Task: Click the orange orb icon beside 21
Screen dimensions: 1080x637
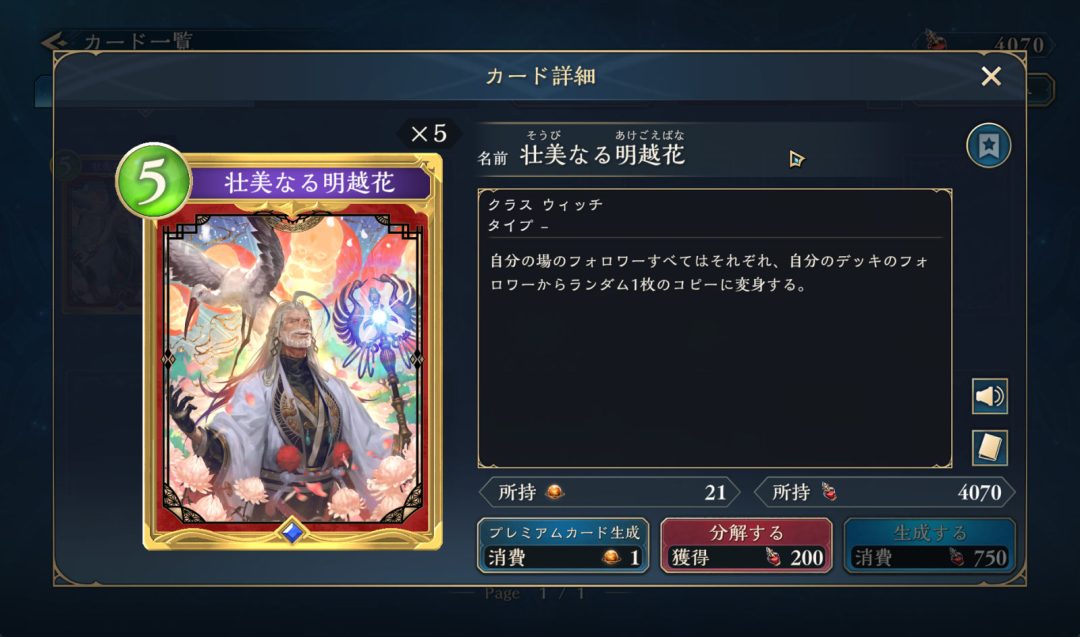Action: [x=554, y=492]
